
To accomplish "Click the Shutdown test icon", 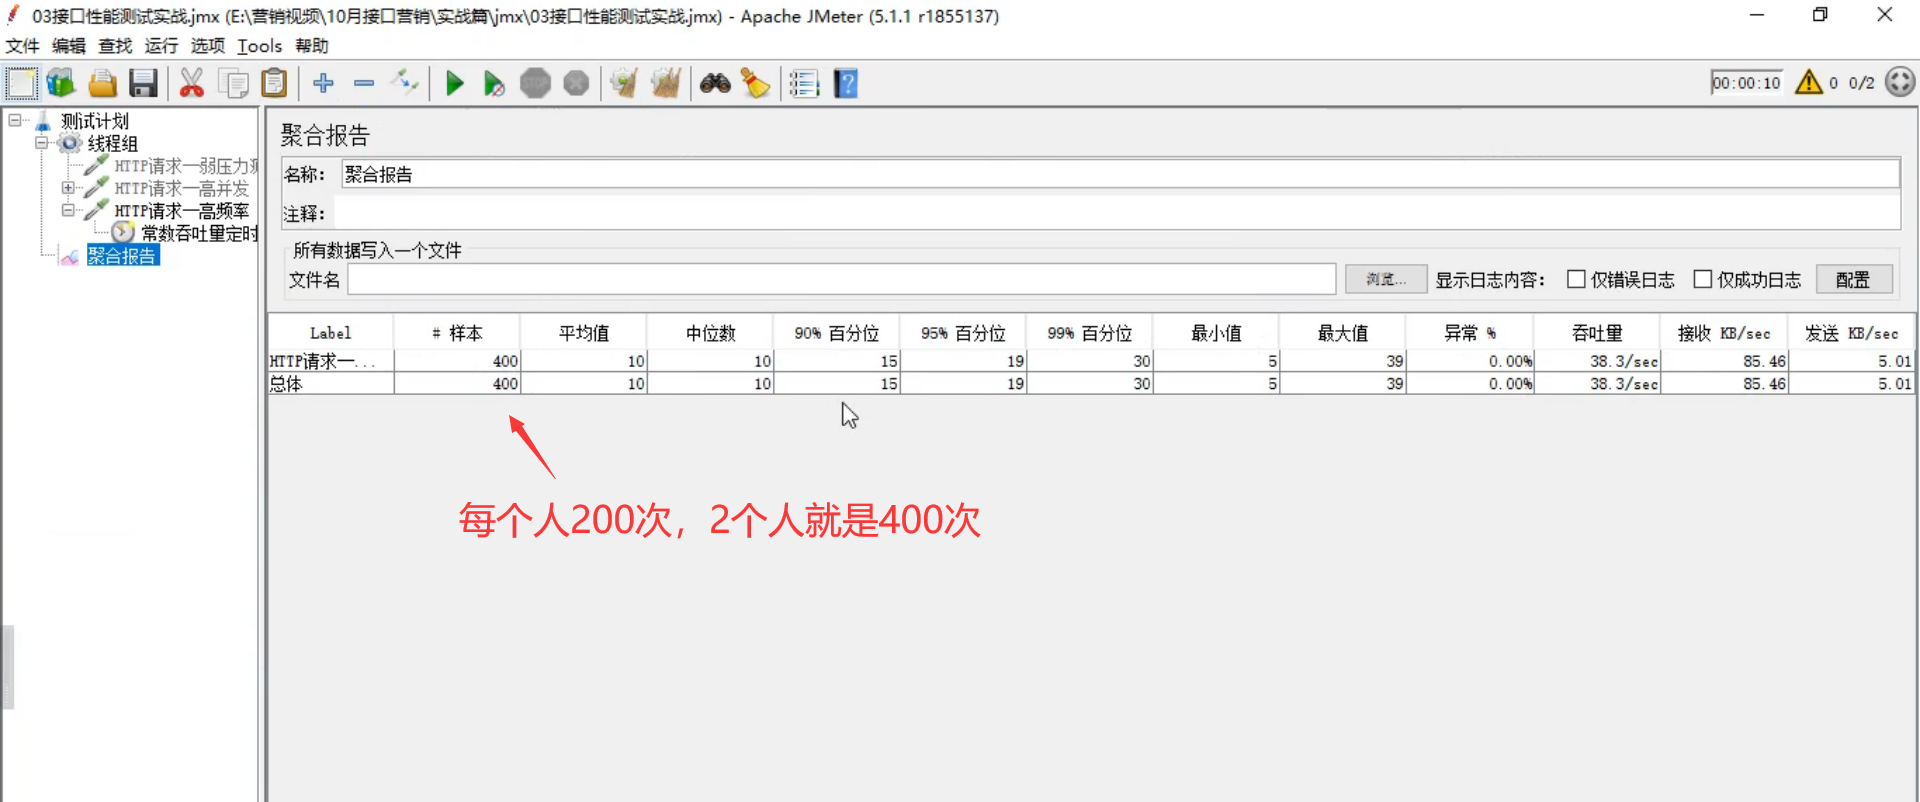I will (576, 83).
